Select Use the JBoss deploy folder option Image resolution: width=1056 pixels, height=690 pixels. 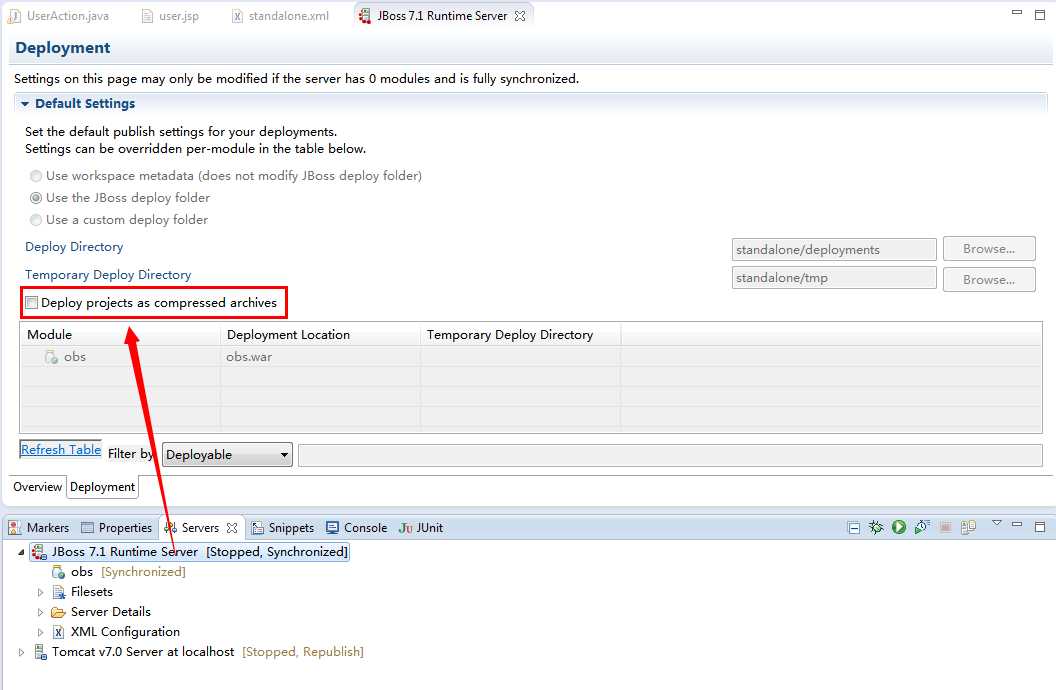[36, 198]
